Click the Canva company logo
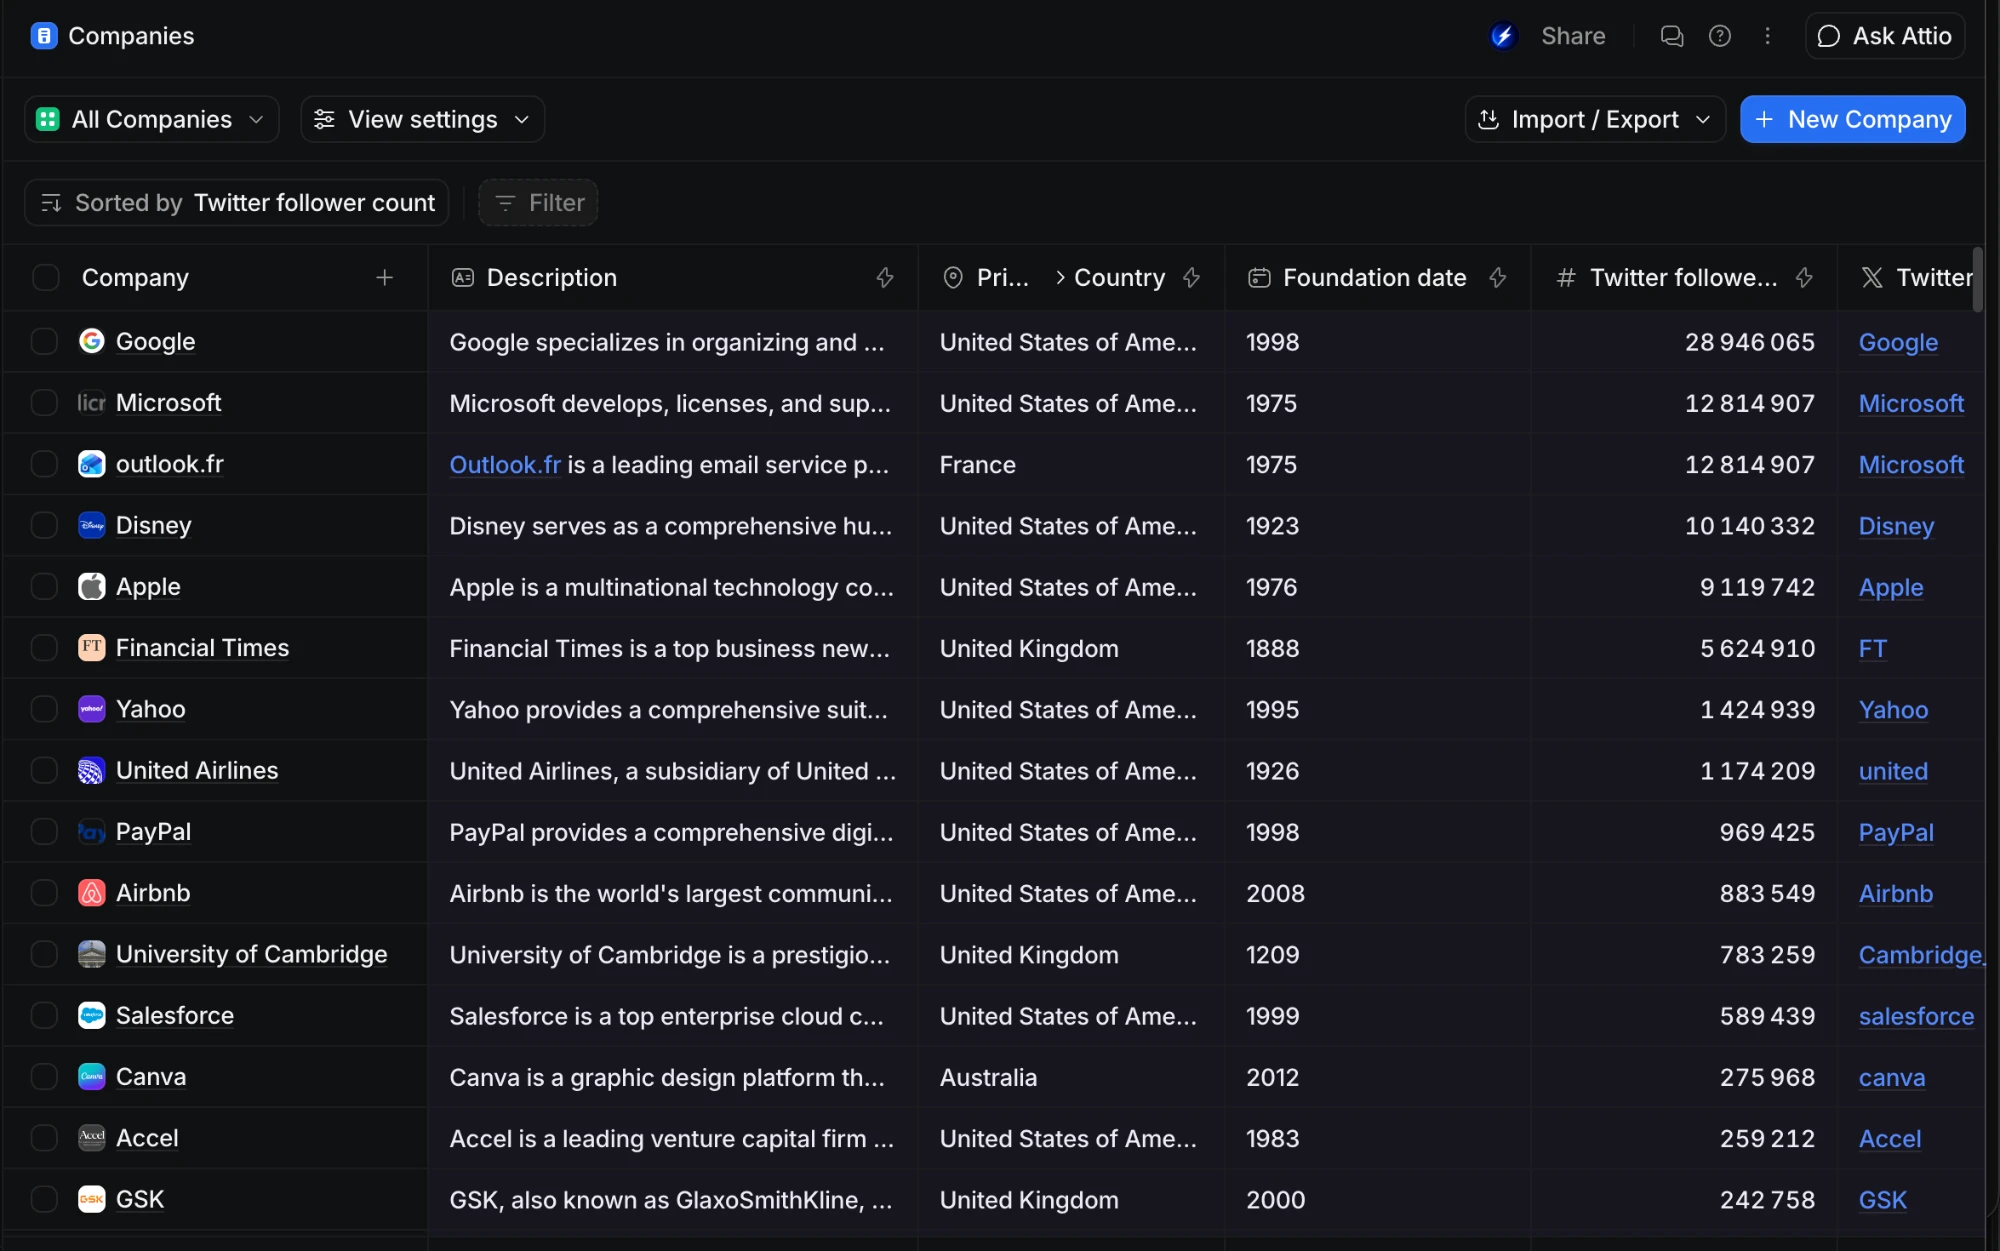Screen dimensions: 2000x1251 click(92, 1076)
